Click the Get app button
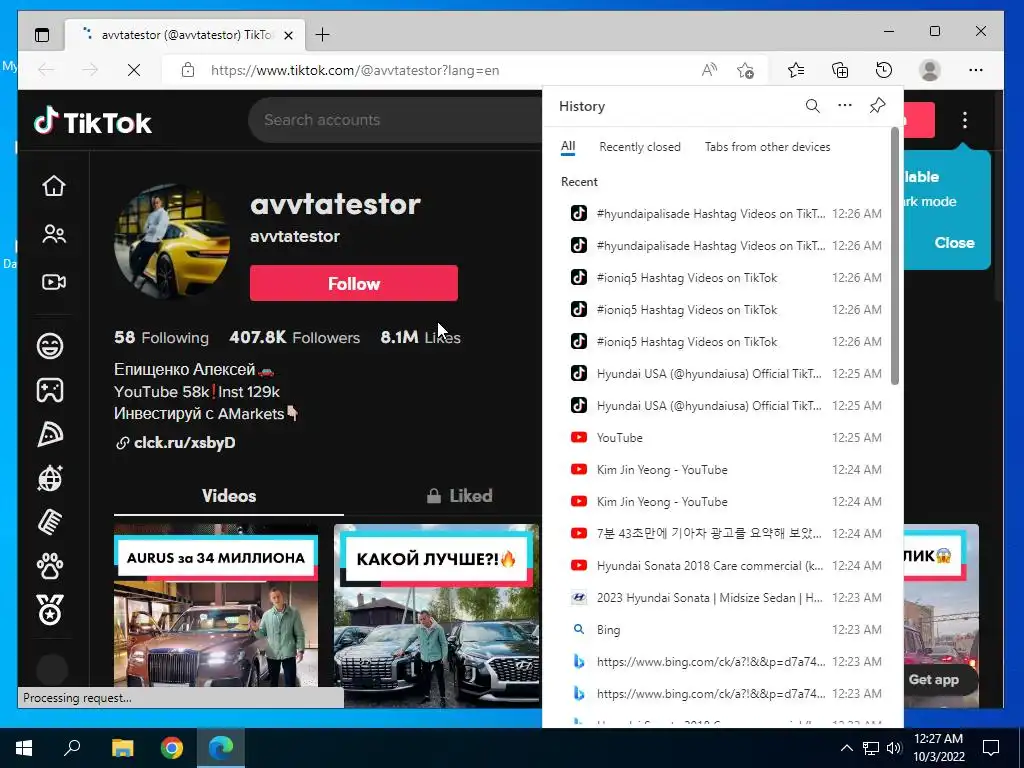Screen dimensions: 1024x768 pyautogui.click(x=933, y=679)
